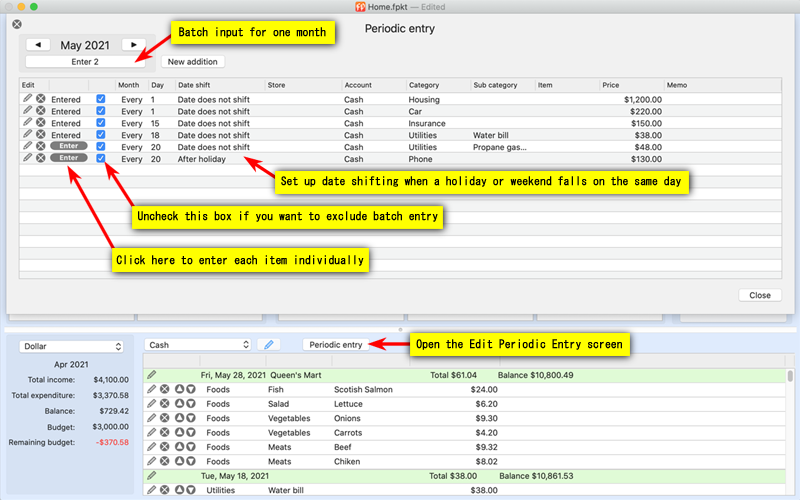This screenshot has width=800, height=500.
Task: Open the Periodic entry button
Action: 336,344
